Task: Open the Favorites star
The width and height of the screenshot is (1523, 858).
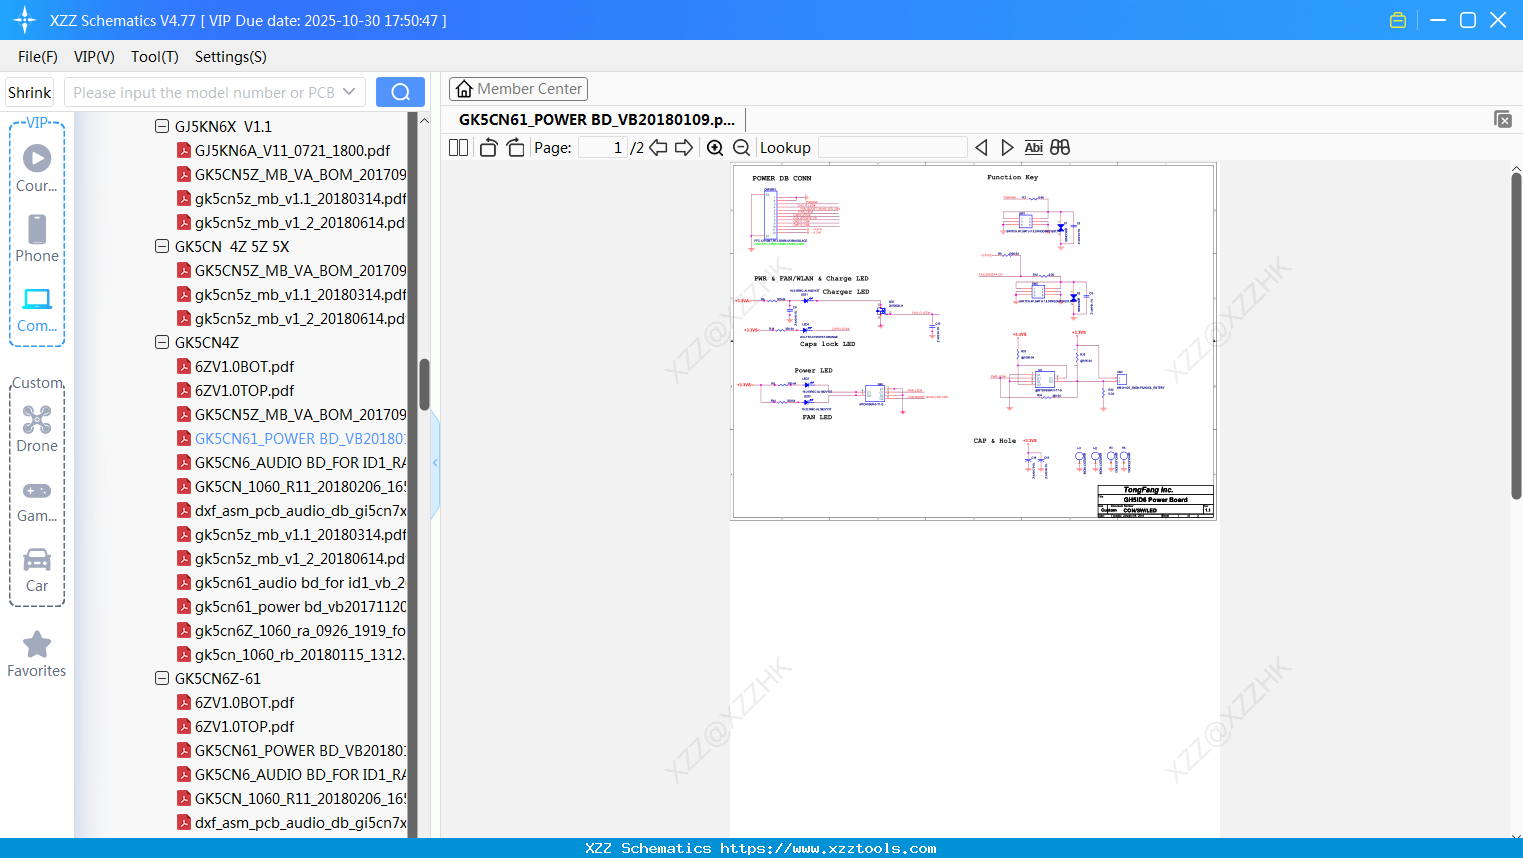Action: 37,654
